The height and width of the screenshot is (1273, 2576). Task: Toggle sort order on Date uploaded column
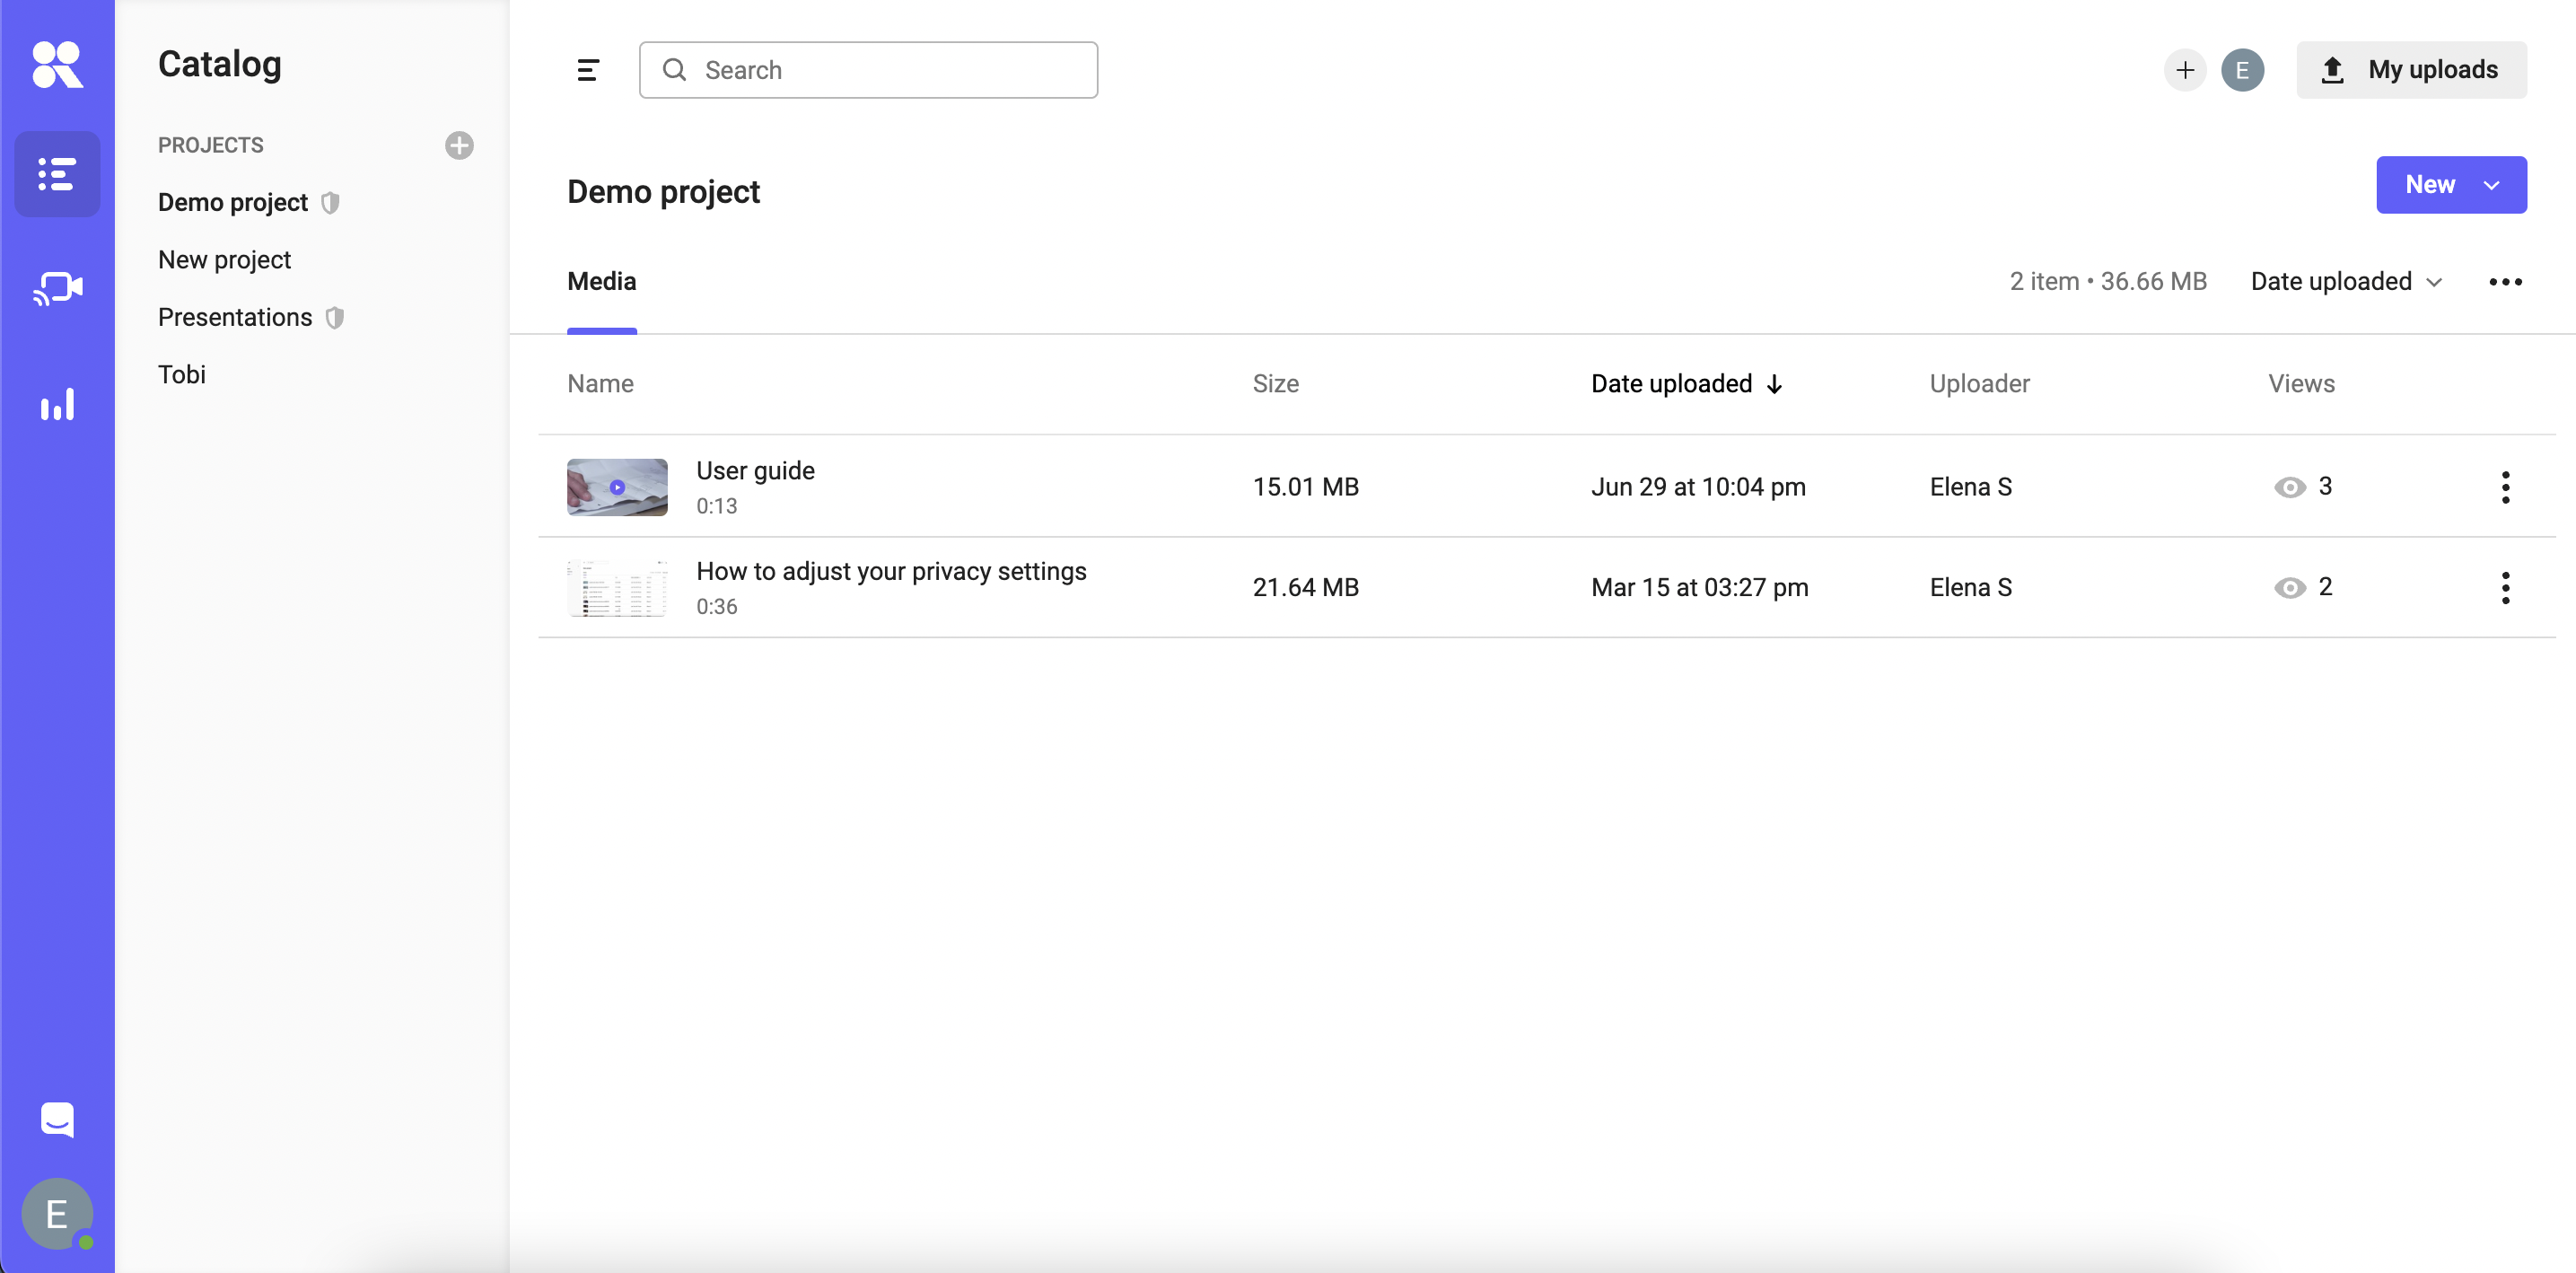coord(1686,384)
